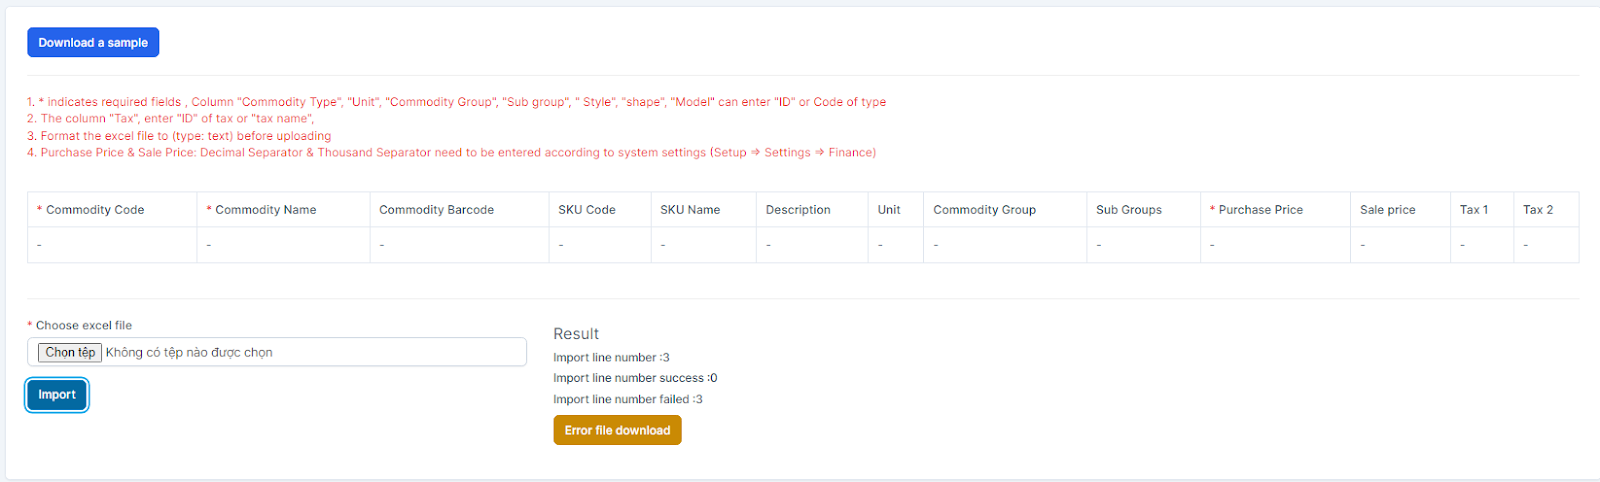
Task: Click the Description column header
Action: [x=798, y=210]
